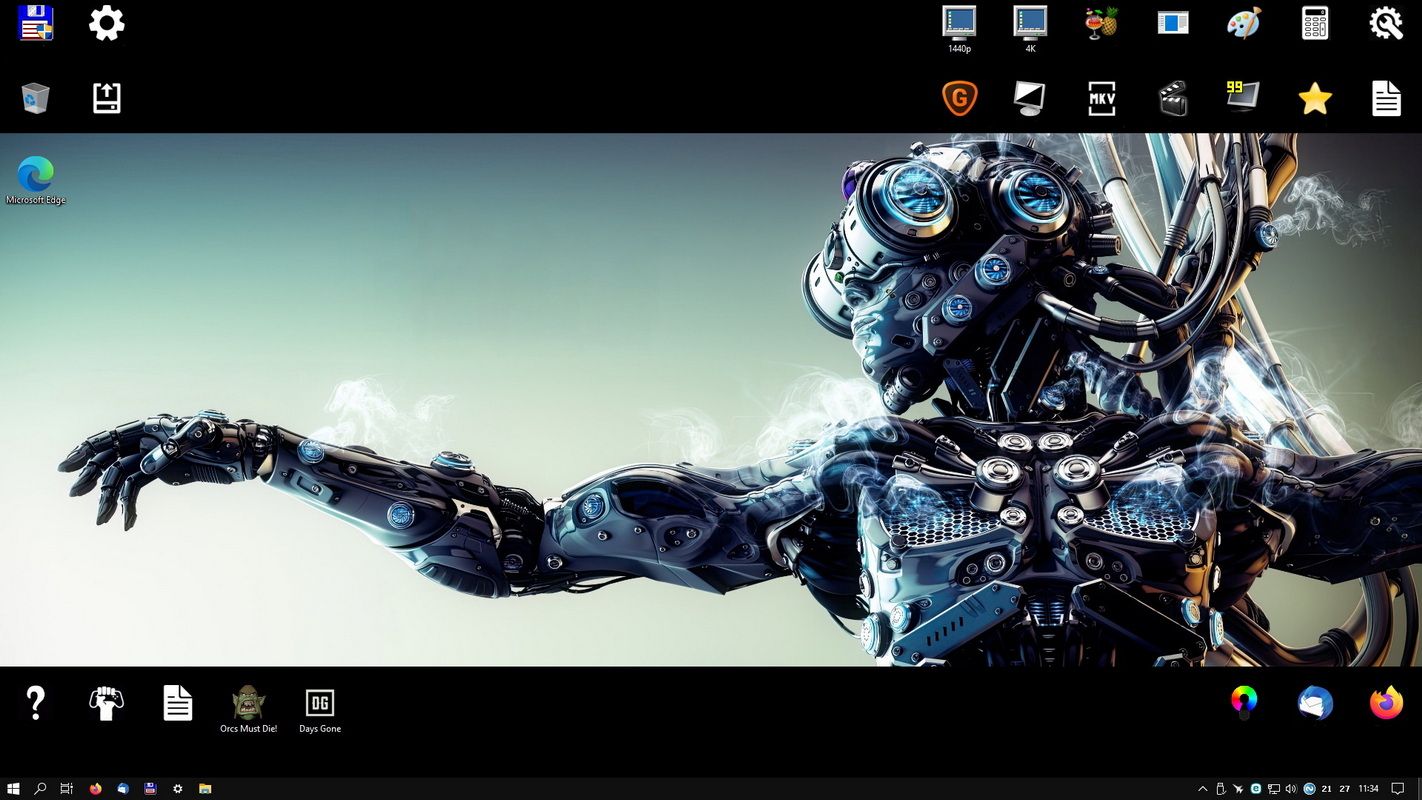Open the yellow star icon
Screen dimensions: 1422x800
(x=1315, y=98)
